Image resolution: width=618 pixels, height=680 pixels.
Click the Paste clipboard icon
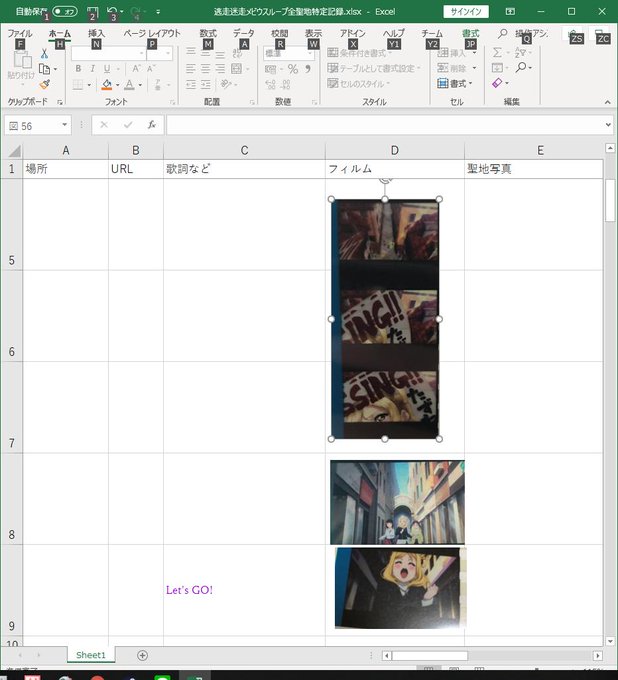(22, 60)
